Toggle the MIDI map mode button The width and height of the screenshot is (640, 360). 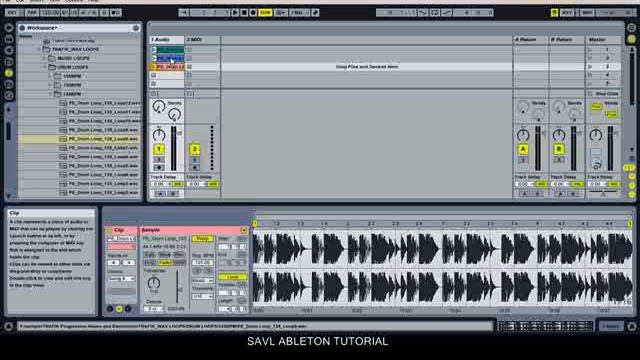(587, 13)
